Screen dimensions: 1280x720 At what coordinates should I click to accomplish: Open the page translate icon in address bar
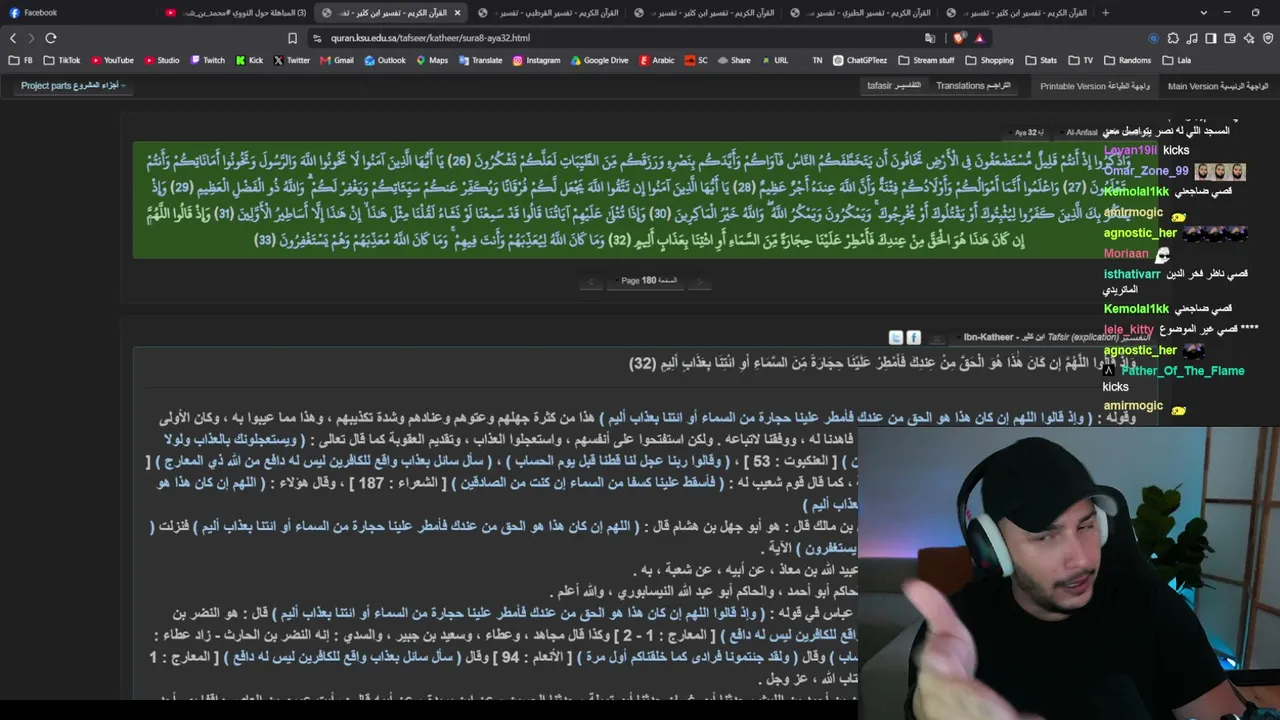click(x=930, y=38)
